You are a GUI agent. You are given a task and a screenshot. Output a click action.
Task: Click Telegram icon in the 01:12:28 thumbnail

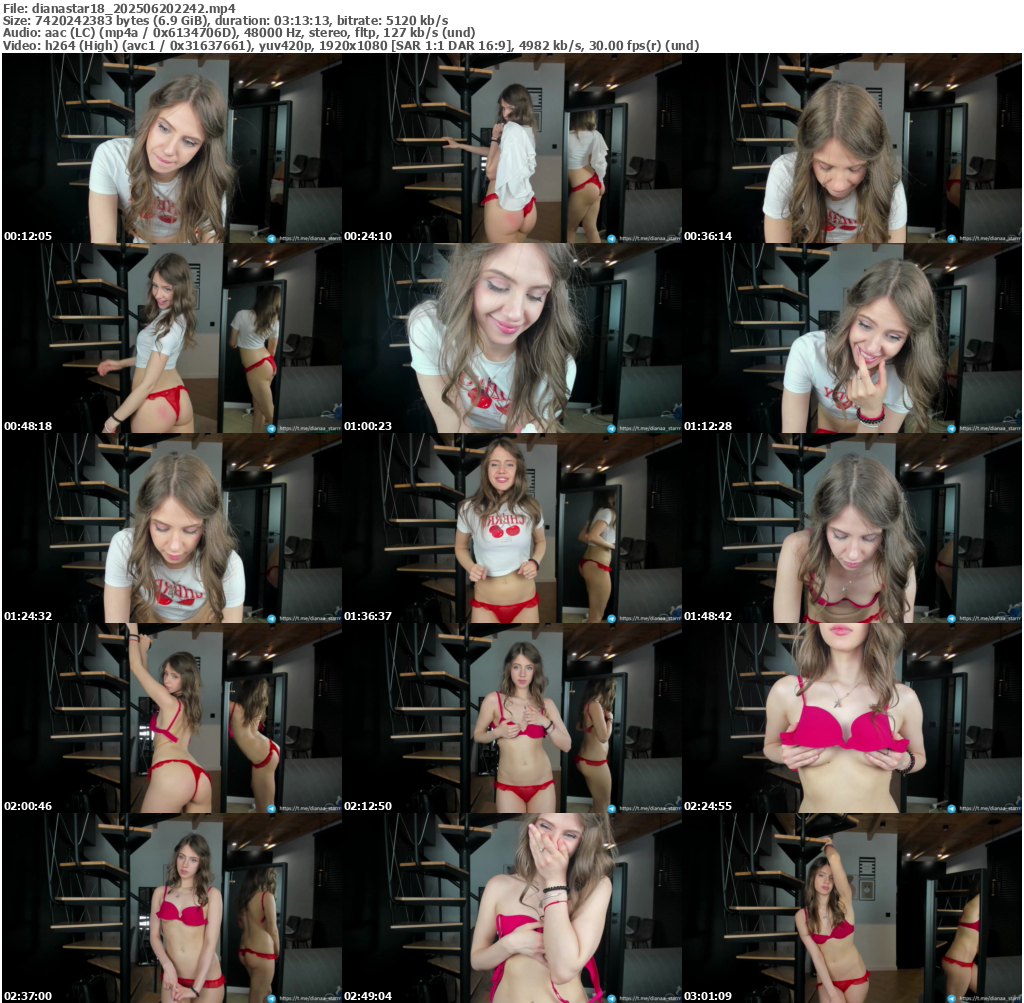point(951,428)
